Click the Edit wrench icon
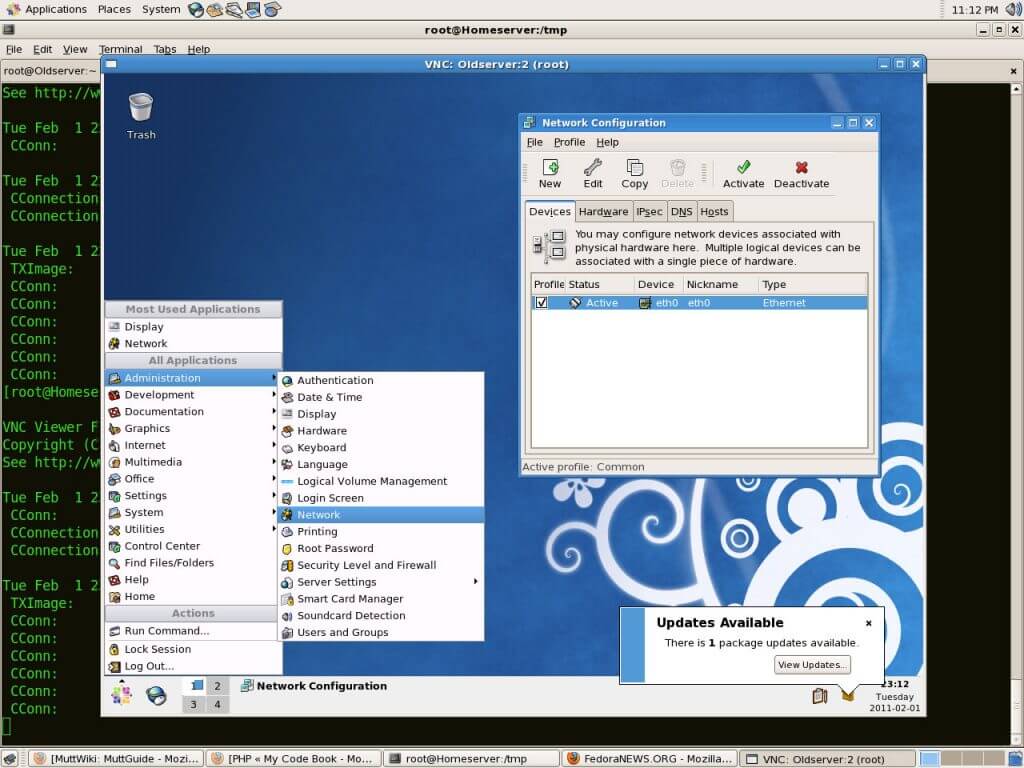 pyautogui.click(x=592, y=172)
